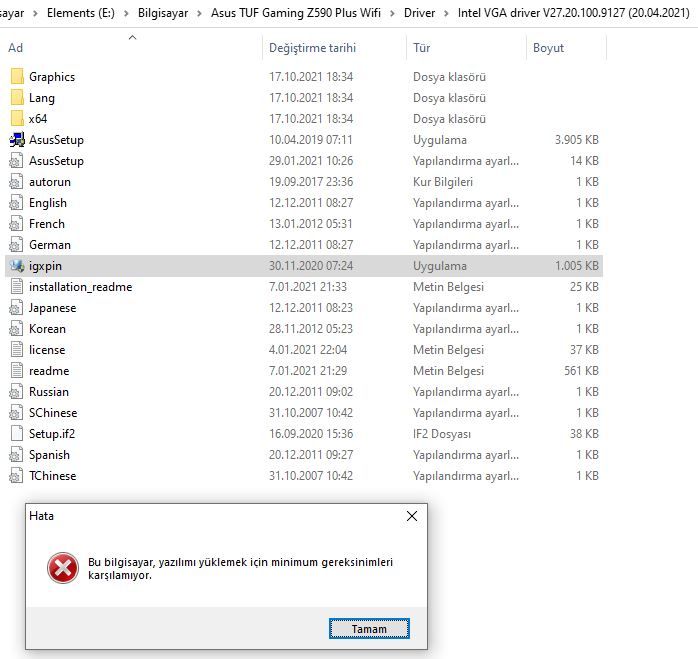Select the Korean file name
The image size is (698, 659).
pyautogui.click(x=47, y=329)
